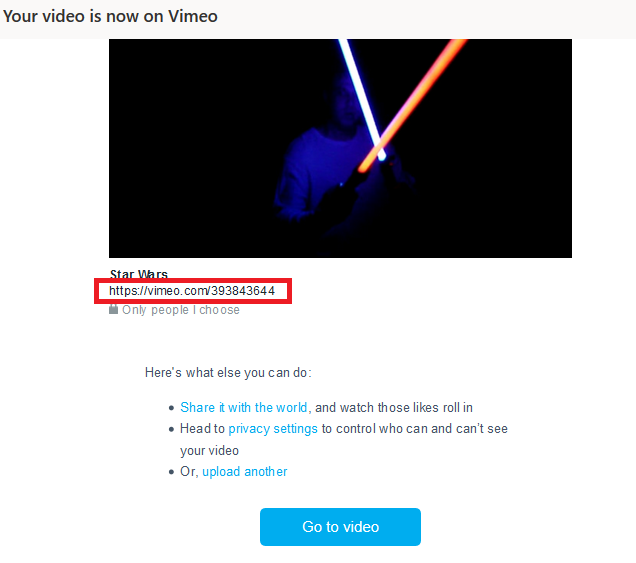This screenshot has height=563, width=636.
Task: Follow the Share it with the world link
Action: coord(244,407)
